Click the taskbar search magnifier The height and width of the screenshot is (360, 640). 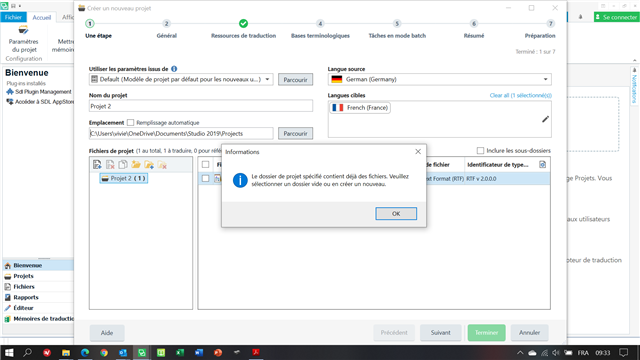27,353
